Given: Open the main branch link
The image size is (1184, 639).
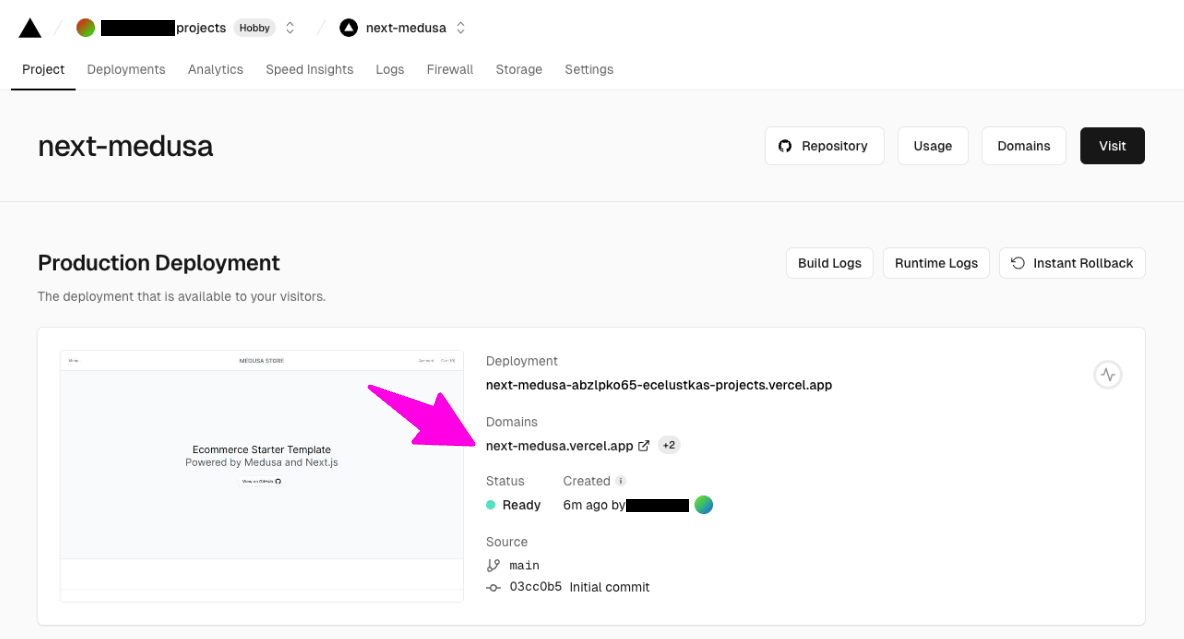Looking at the screenshot, I should [x=524, y=565].
